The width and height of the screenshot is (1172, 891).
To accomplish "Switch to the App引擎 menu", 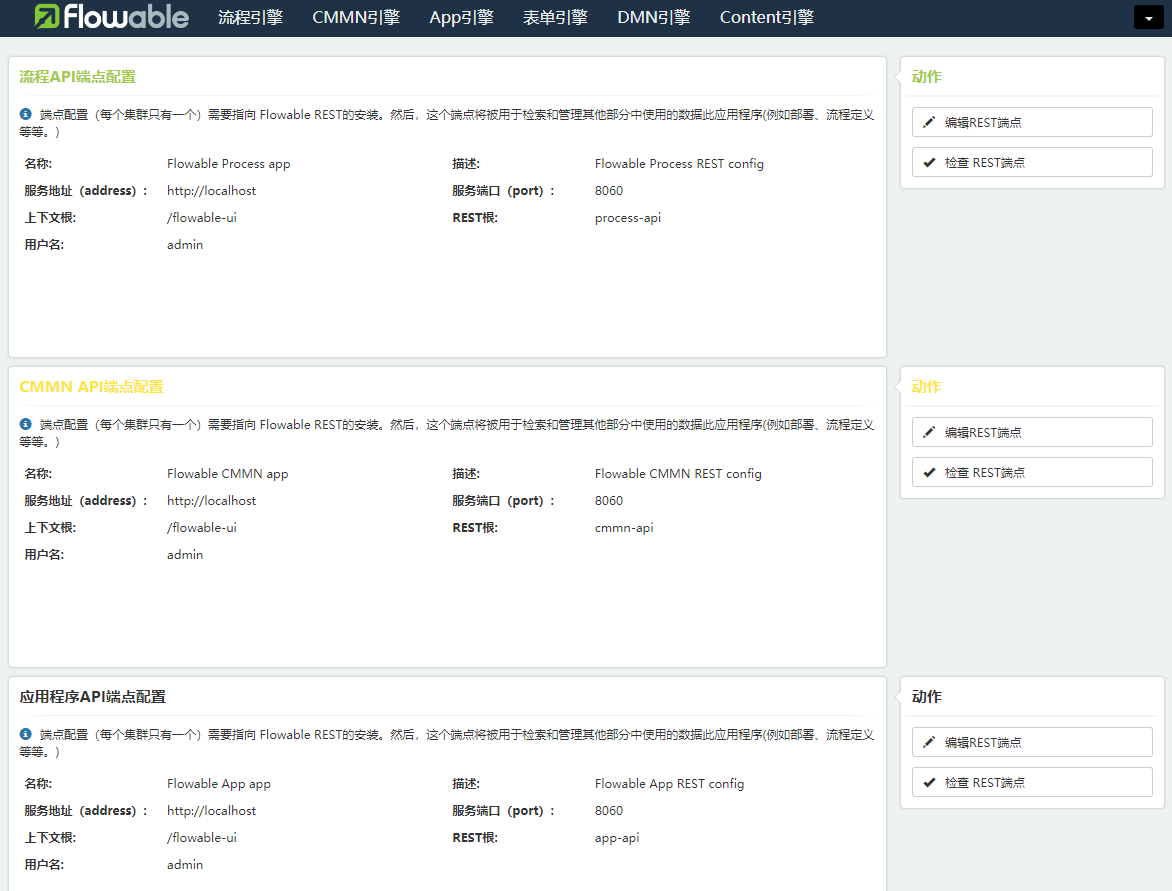I will 461,17.
